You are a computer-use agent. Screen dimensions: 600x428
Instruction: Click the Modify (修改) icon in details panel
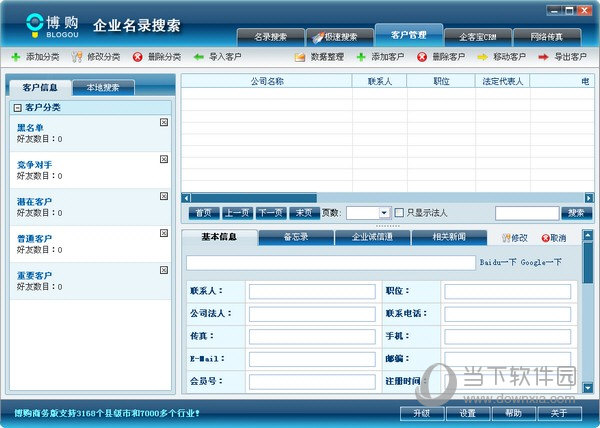point(506,238)
